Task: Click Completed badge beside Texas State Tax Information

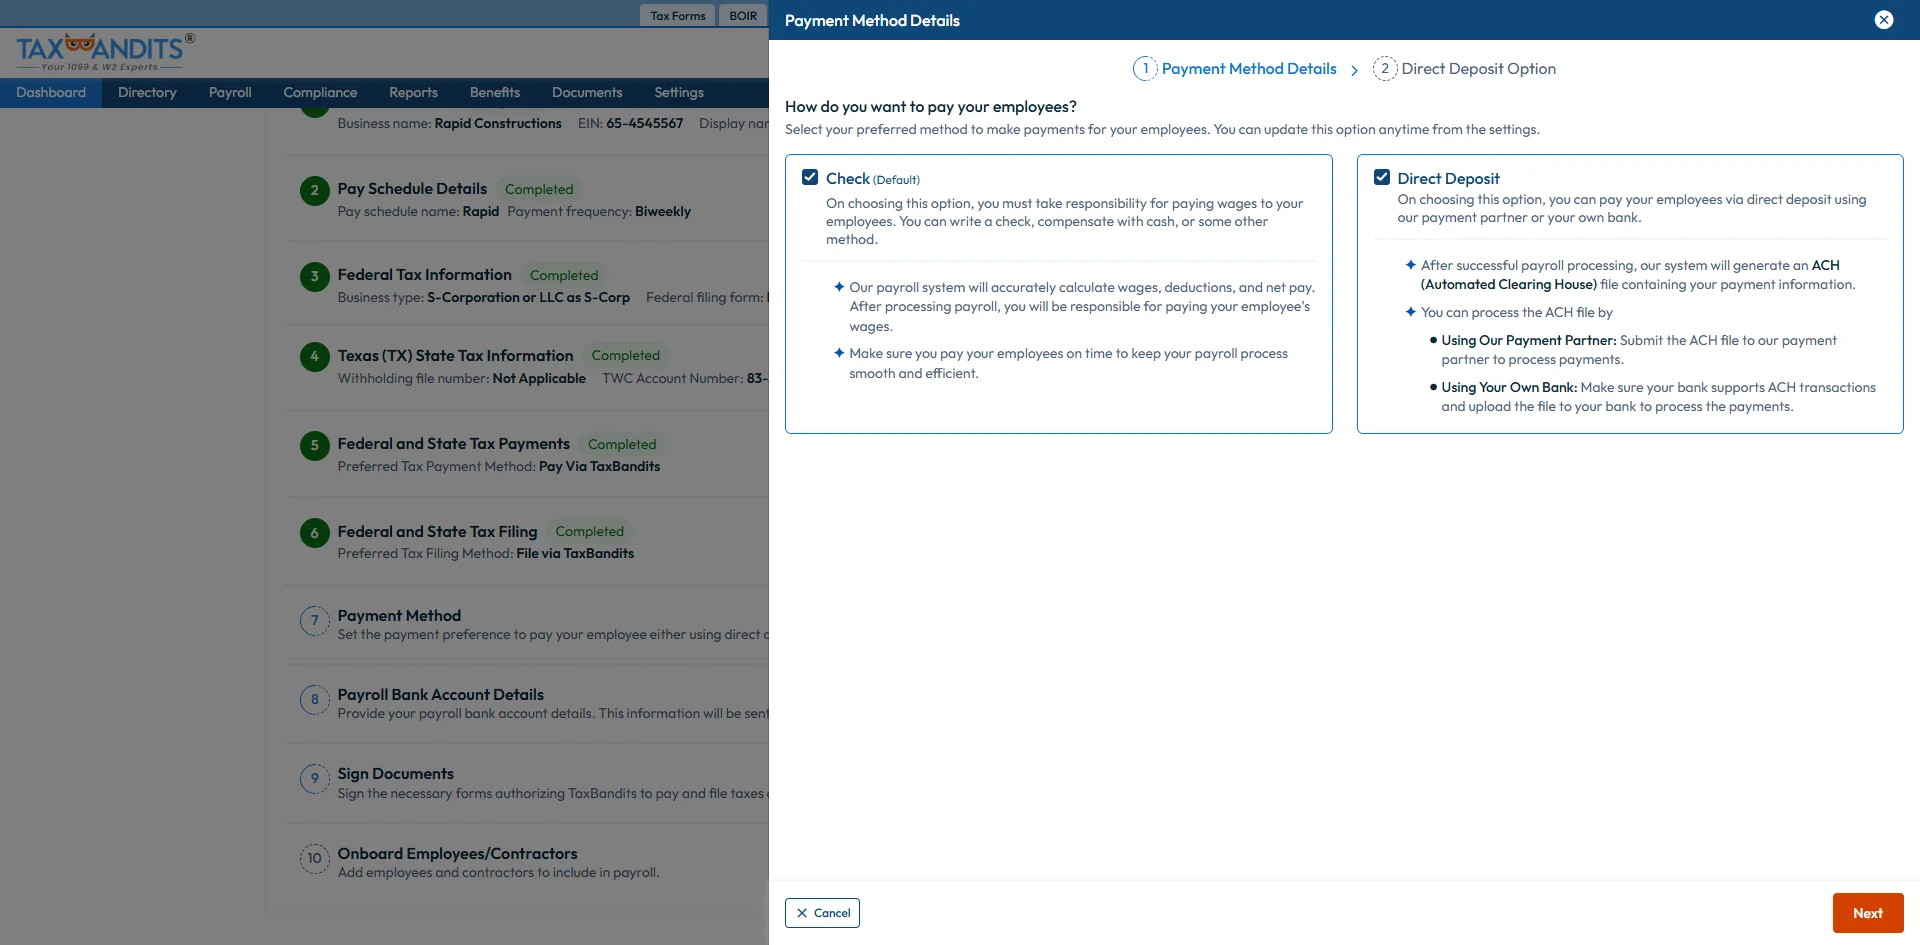Action: click(626, 355)
